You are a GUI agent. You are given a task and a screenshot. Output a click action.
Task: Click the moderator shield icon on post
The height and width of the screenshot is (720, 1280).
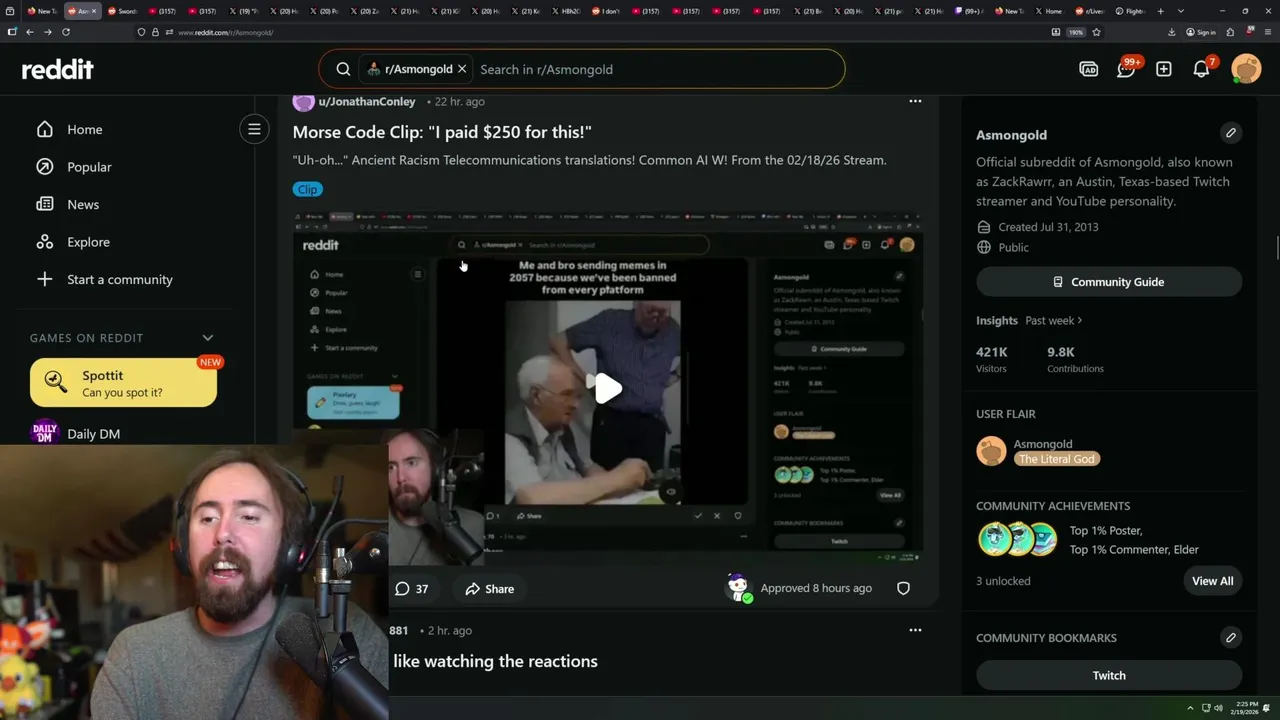[903, 588]
